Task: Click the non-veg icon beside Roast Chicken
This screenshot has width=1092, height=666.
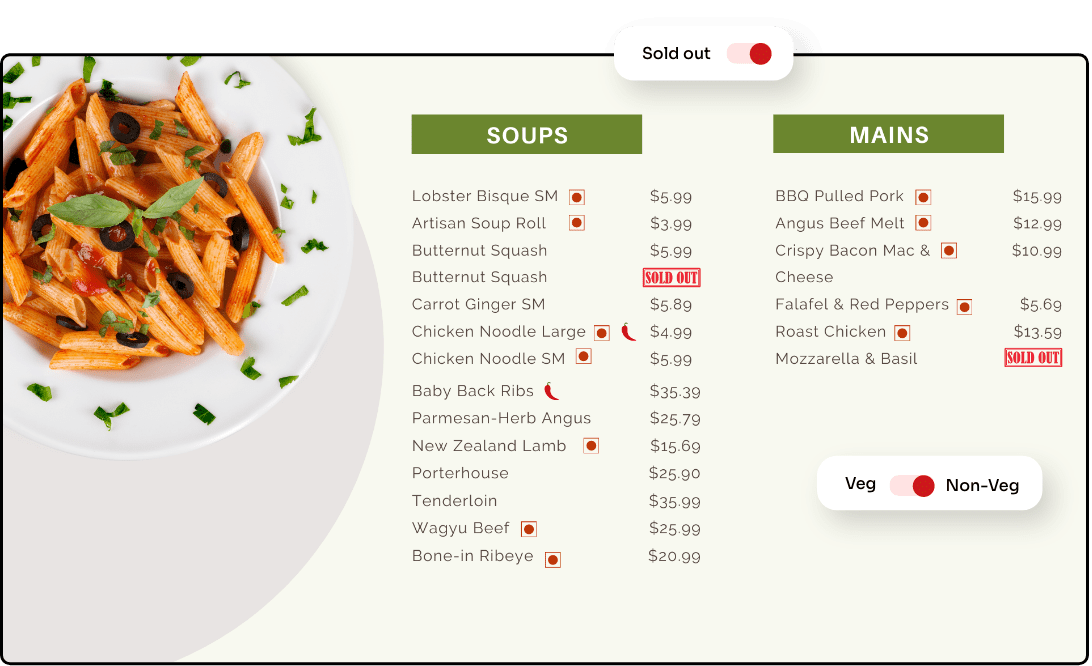Action: click(901, 332)
